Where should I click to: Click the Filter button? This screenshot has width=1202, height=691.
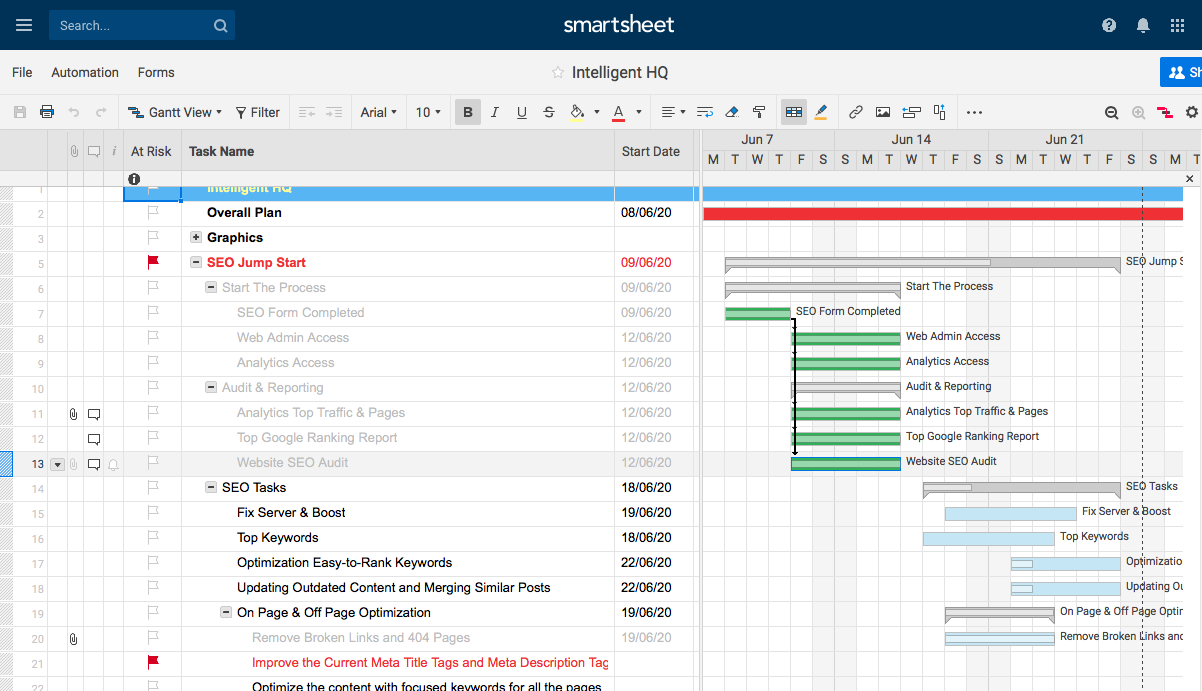click(258, 113)
